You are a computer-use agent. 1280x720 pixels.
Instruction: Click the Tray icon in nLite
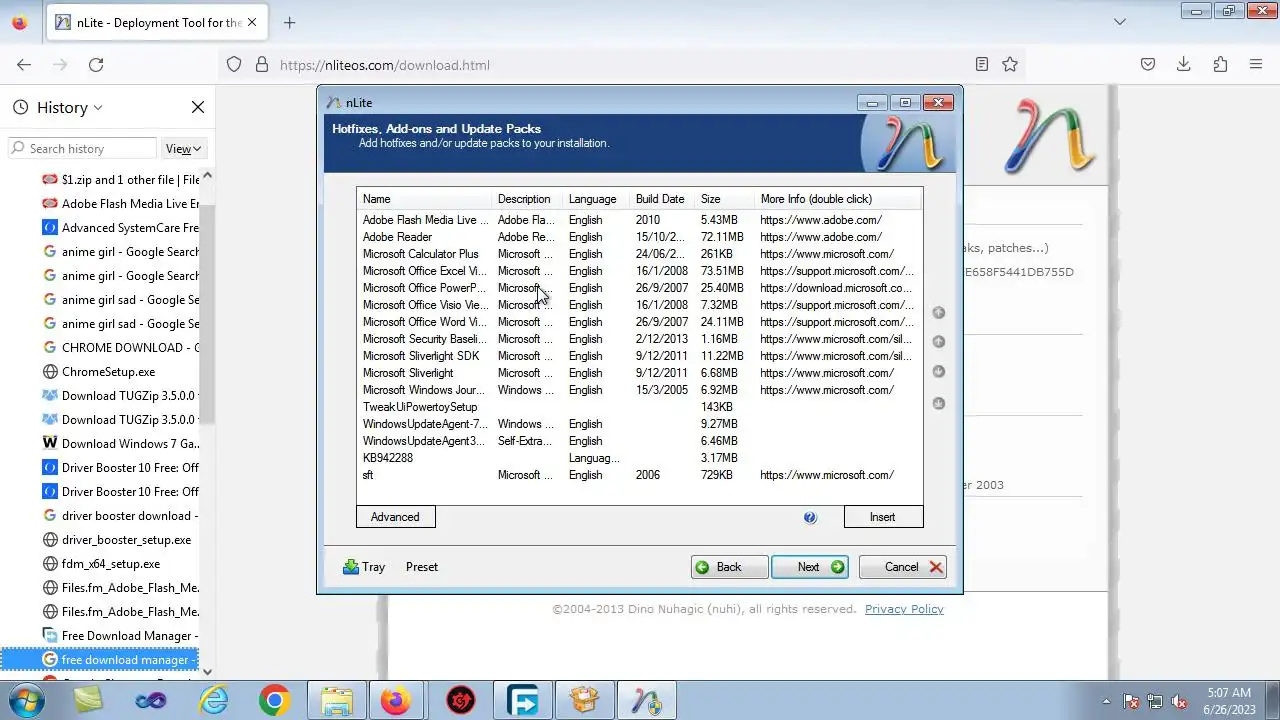[364, 567]
